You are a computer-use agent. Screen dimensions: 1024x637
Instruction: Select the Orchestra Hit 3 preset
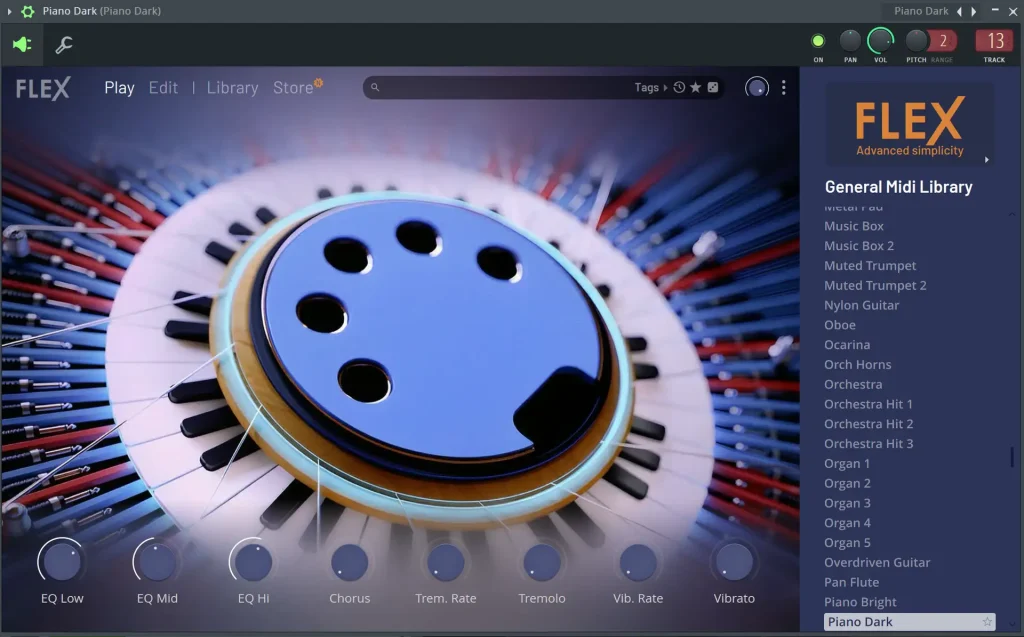pyautogui.click(x=869, y=444)
